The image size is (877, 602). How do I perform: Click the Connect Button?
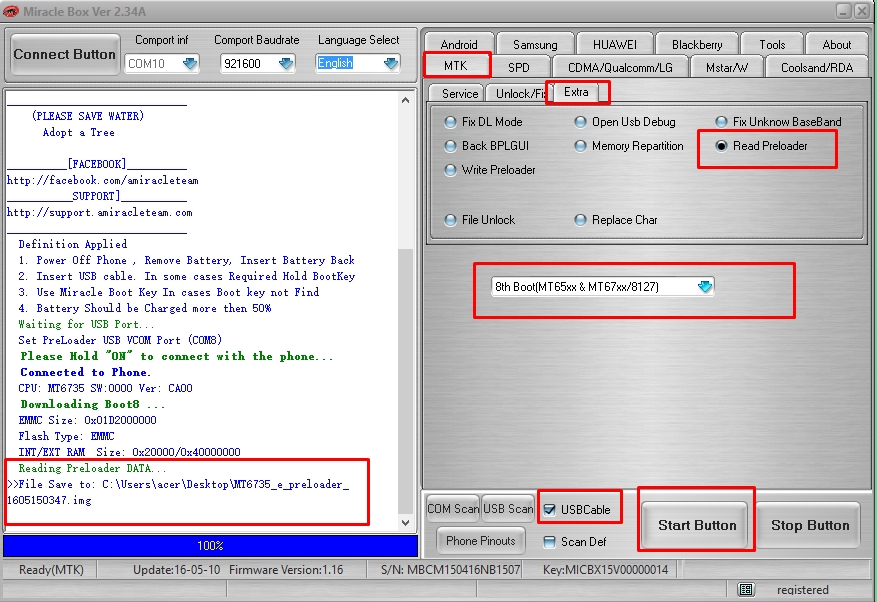(64, 54)
